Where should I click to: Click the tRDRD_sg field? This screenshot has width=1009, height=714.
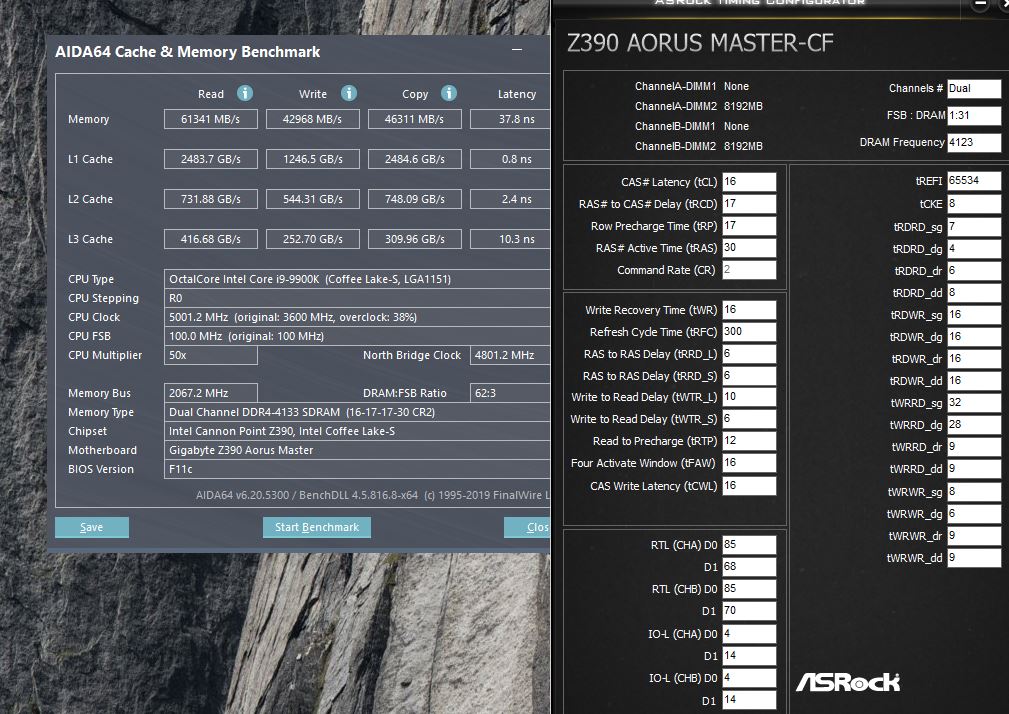click(974, 226)
